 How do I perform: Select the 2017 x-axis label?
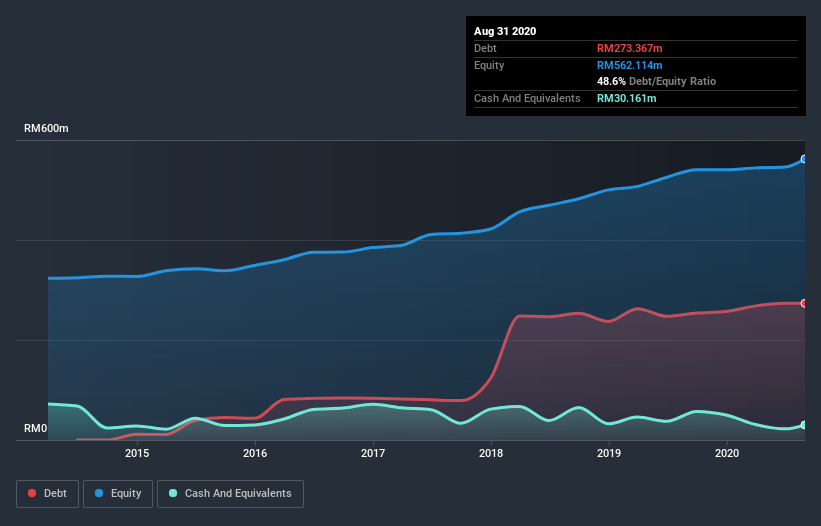click(x=373, y=453)
